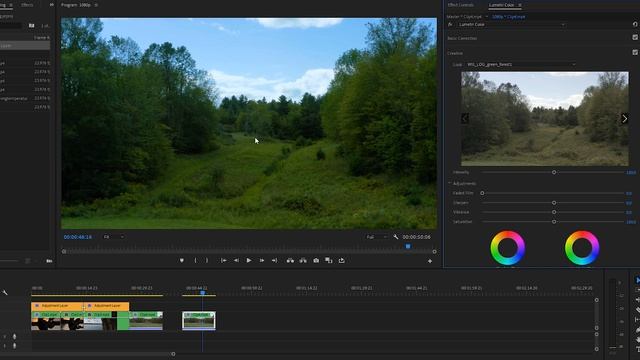This screenshot has height=360, width=640.
Task: Select the Program 1080p tab
Action: pyautogui.click(x=76, y=5)
